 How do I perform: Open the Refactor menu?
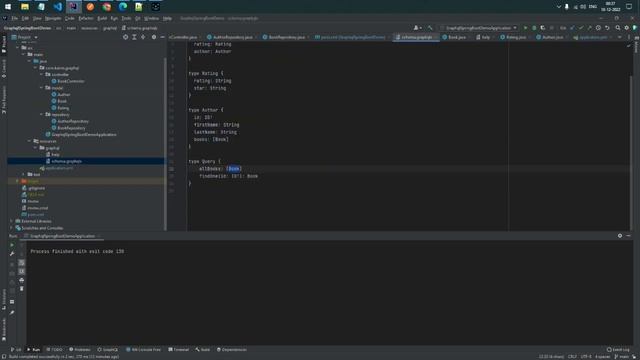85,18
